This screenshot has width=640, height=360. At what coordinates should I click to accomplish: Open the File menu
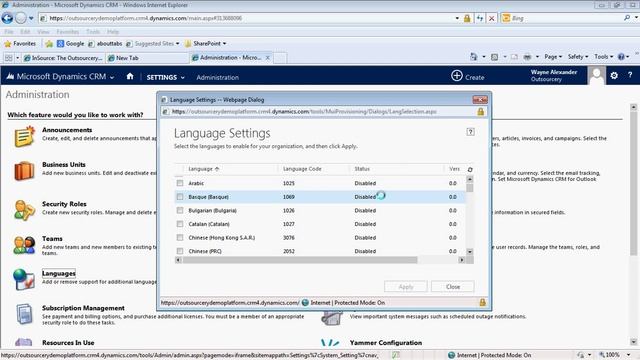point(9,31)
